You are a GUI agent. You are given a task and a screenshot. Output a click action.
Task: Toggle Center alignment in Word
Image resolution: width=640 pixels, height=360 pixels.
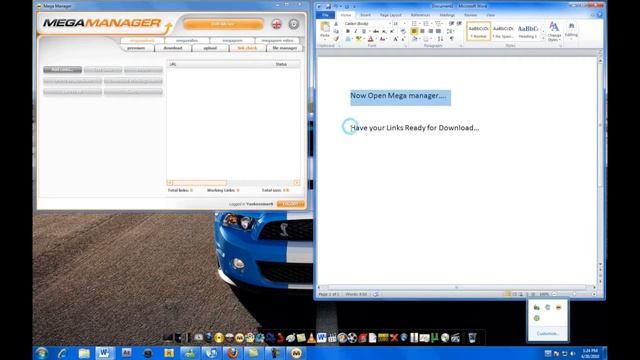[x=422, y=31]
